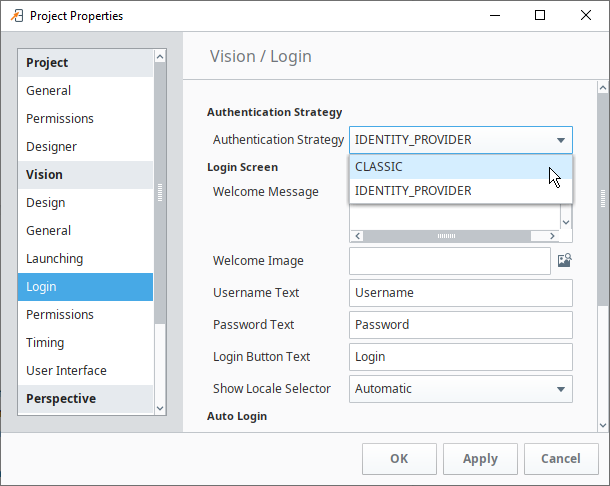Click the Project Properties app icon in title bar
Screen dimensions: 610x486
click(17, 16)
